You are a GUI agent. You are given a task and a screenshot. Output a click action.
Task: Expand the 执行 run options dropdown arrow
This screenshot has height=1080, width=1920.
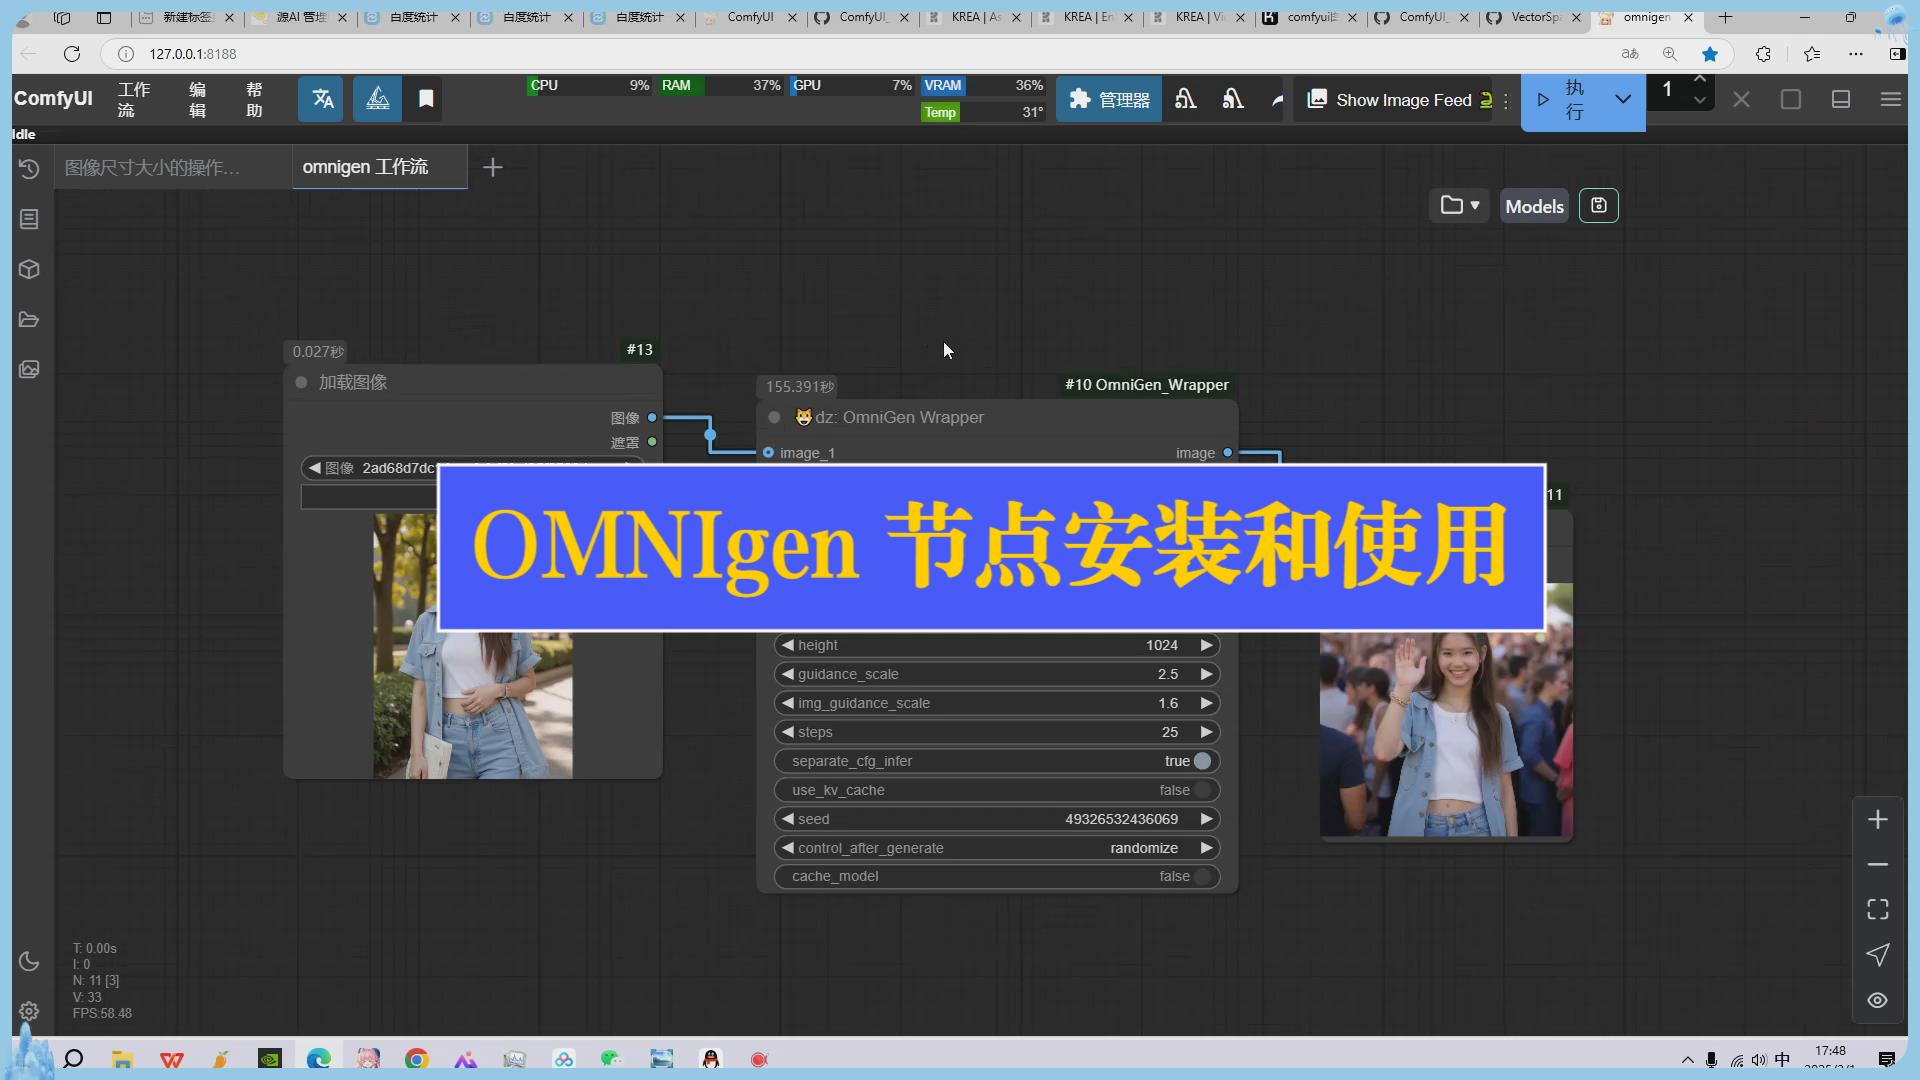pos(1623,100)
